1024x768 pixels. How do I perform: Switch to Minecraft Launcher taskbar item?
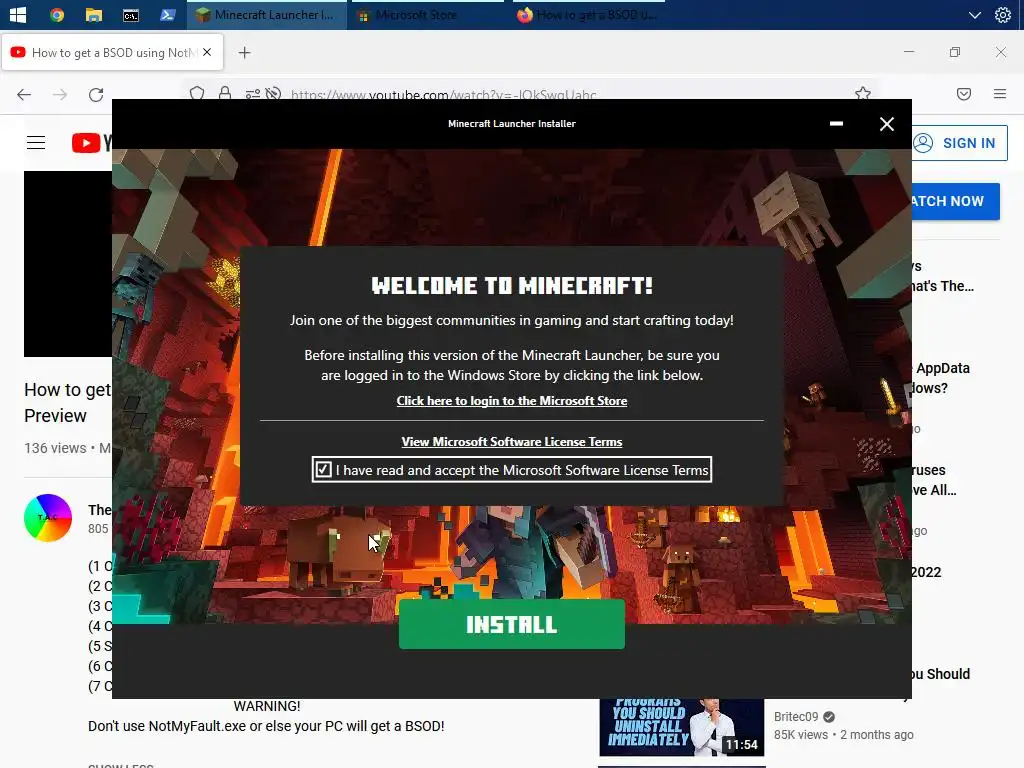266,14
